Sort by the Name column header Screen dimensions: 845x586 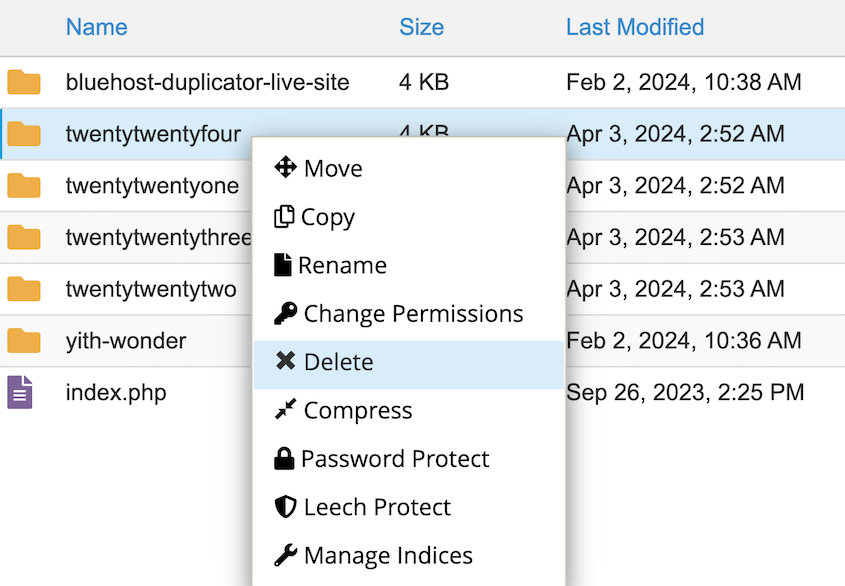(96, 27)
